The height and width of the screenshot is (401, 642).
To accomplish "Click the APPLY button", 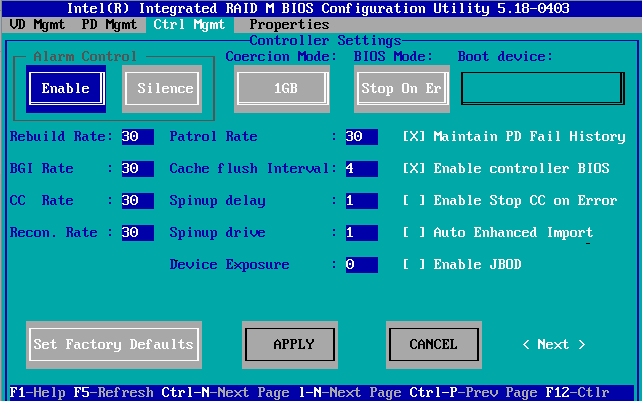I will point(290,344).
